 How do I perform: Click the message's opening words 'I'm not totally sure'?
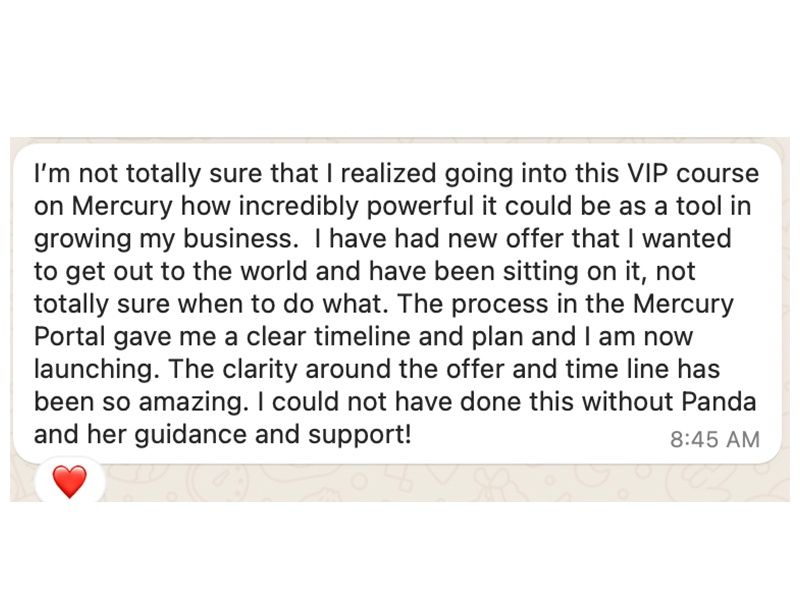[121, 174]
